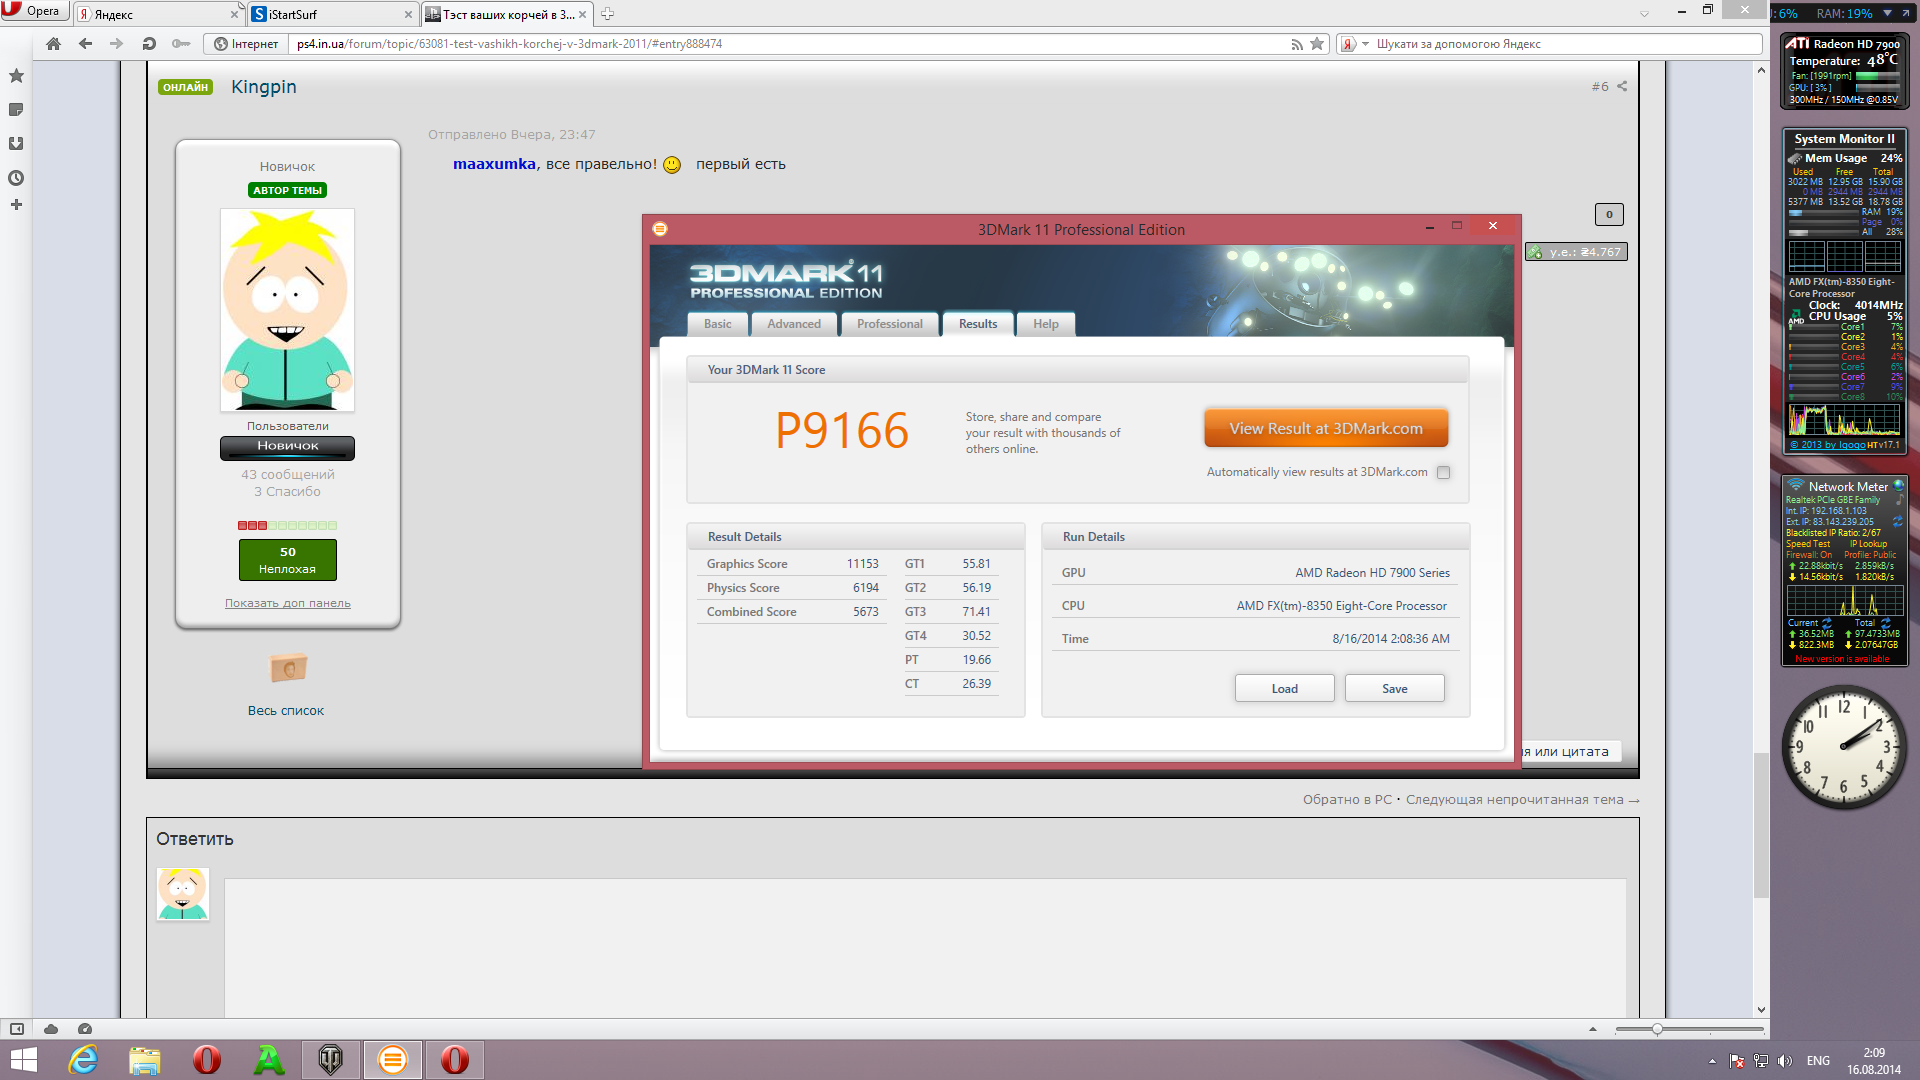Open the Kingpin user profile link
The height and width of the screenshot is (1080, 1920).
(264, 87)
